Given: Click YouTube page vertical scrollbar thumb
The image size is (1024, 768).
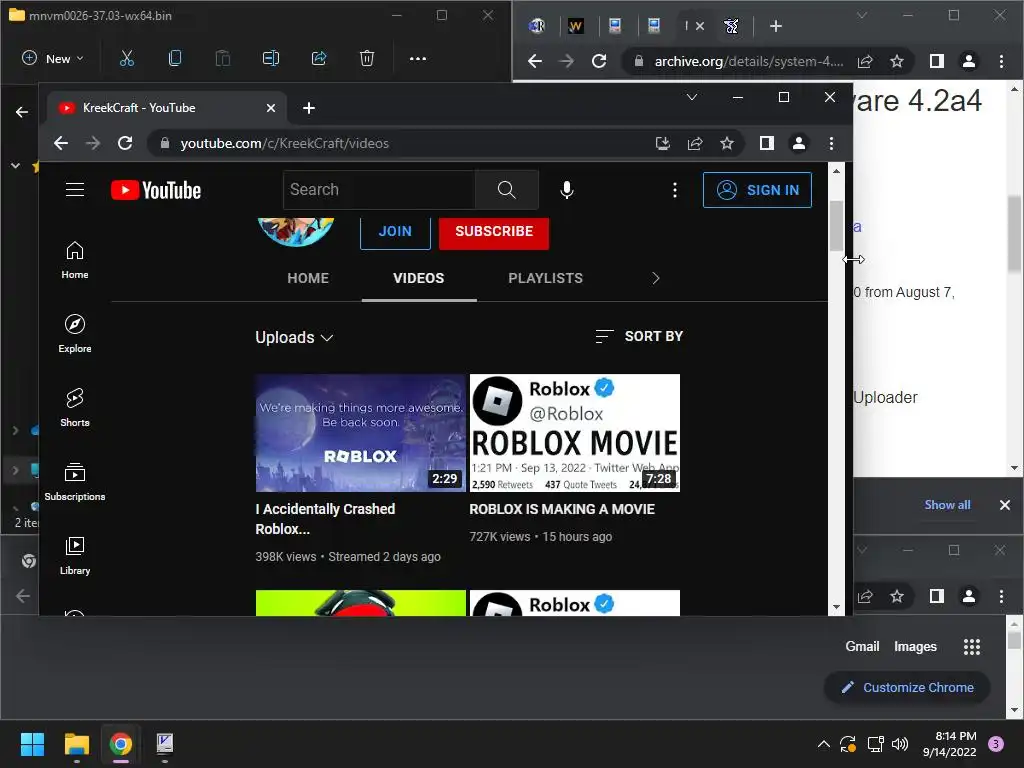Looking at the screenshot, I should coord(836,226).
